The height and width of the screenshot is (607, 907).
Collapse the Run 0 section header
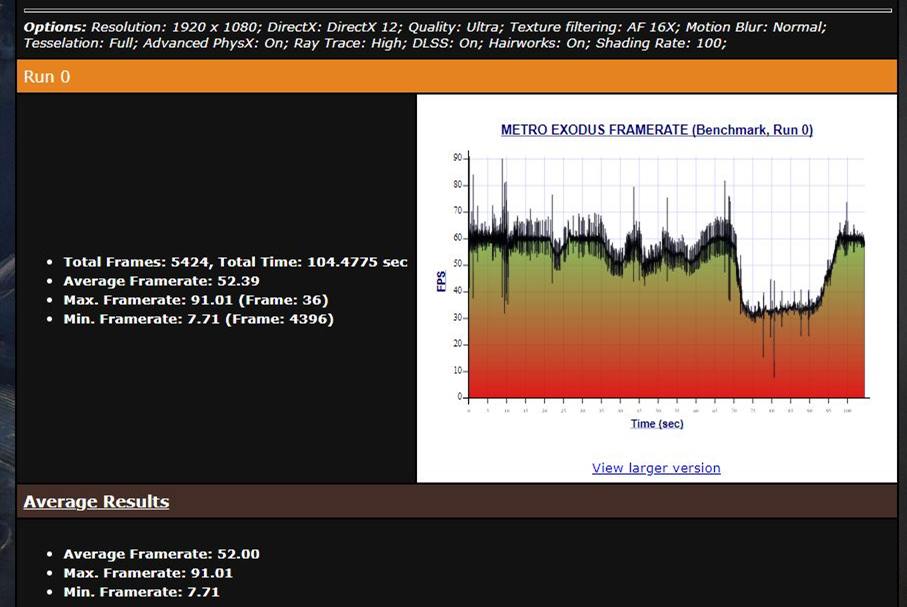click(x=47, y=76)
